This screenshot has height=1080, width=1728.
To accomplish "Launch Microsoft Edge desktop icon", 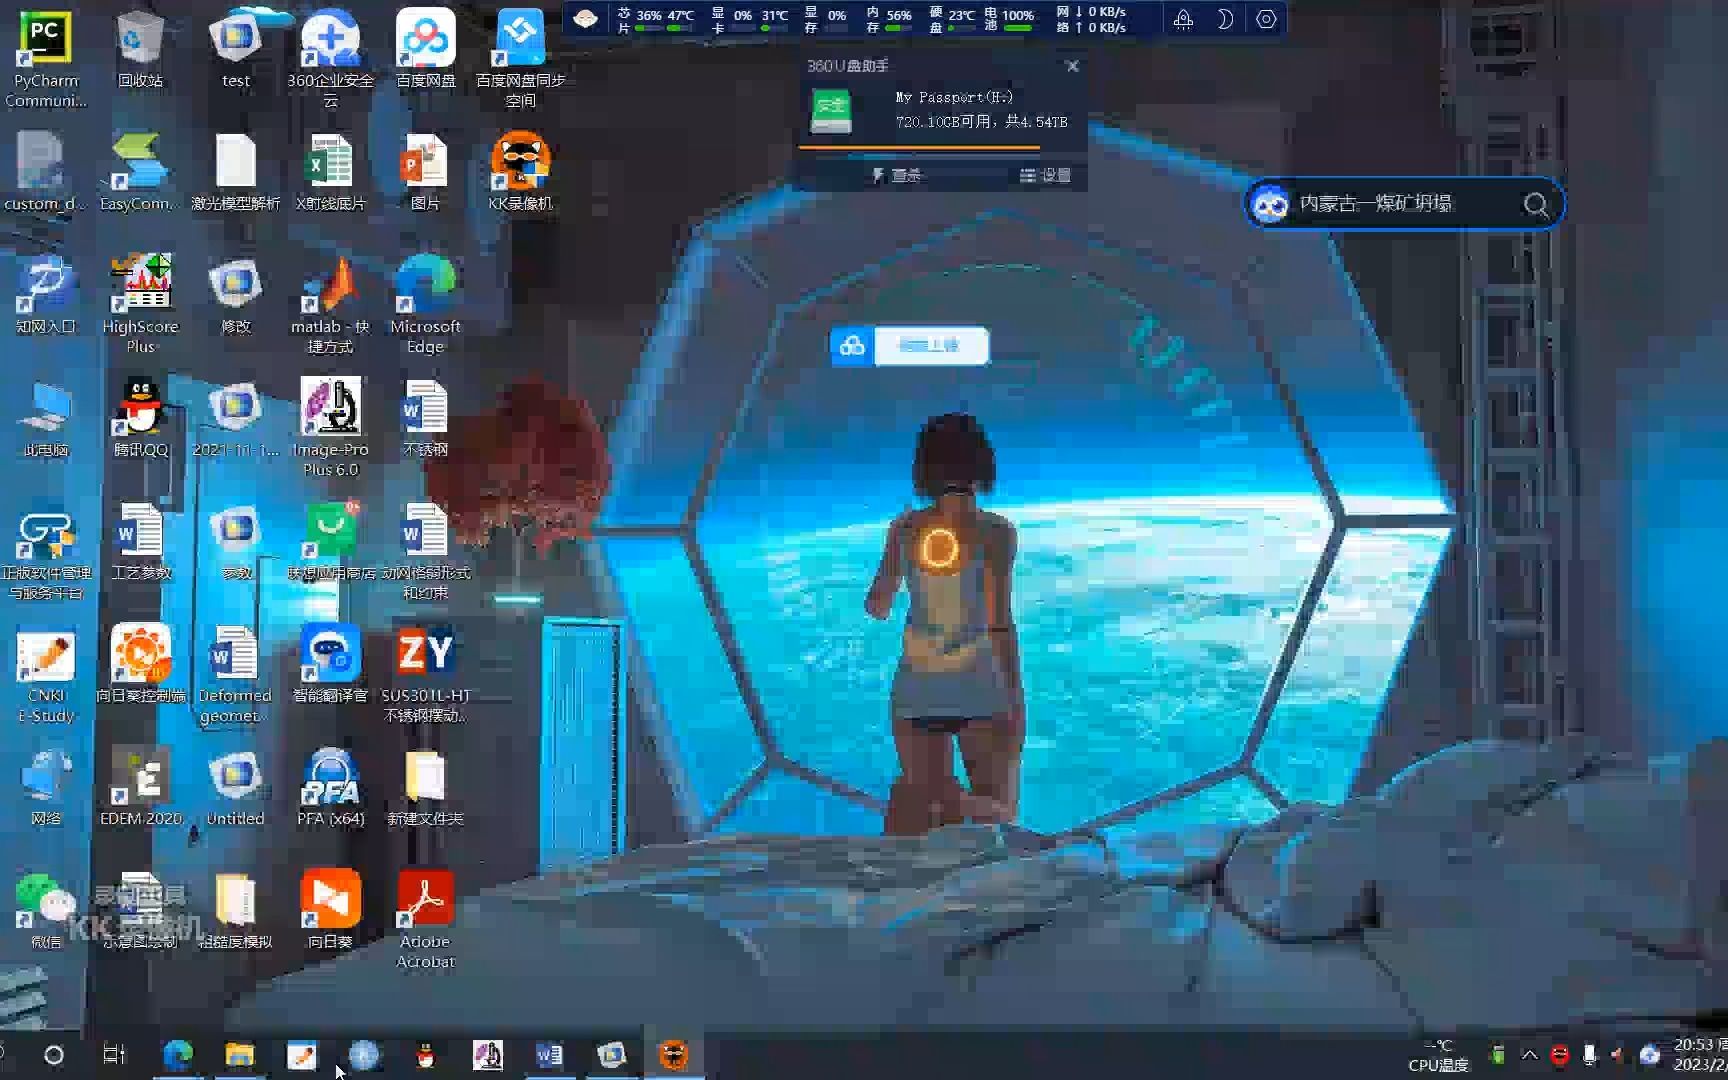I will [x=425, y=304].
